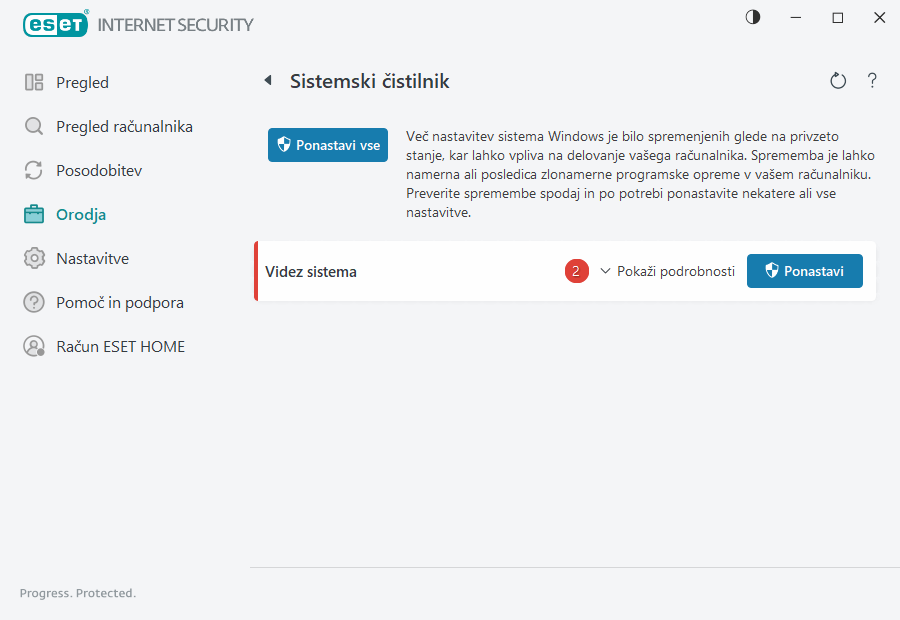Click the chevron next to Pokaži podrobnosti

605,271
